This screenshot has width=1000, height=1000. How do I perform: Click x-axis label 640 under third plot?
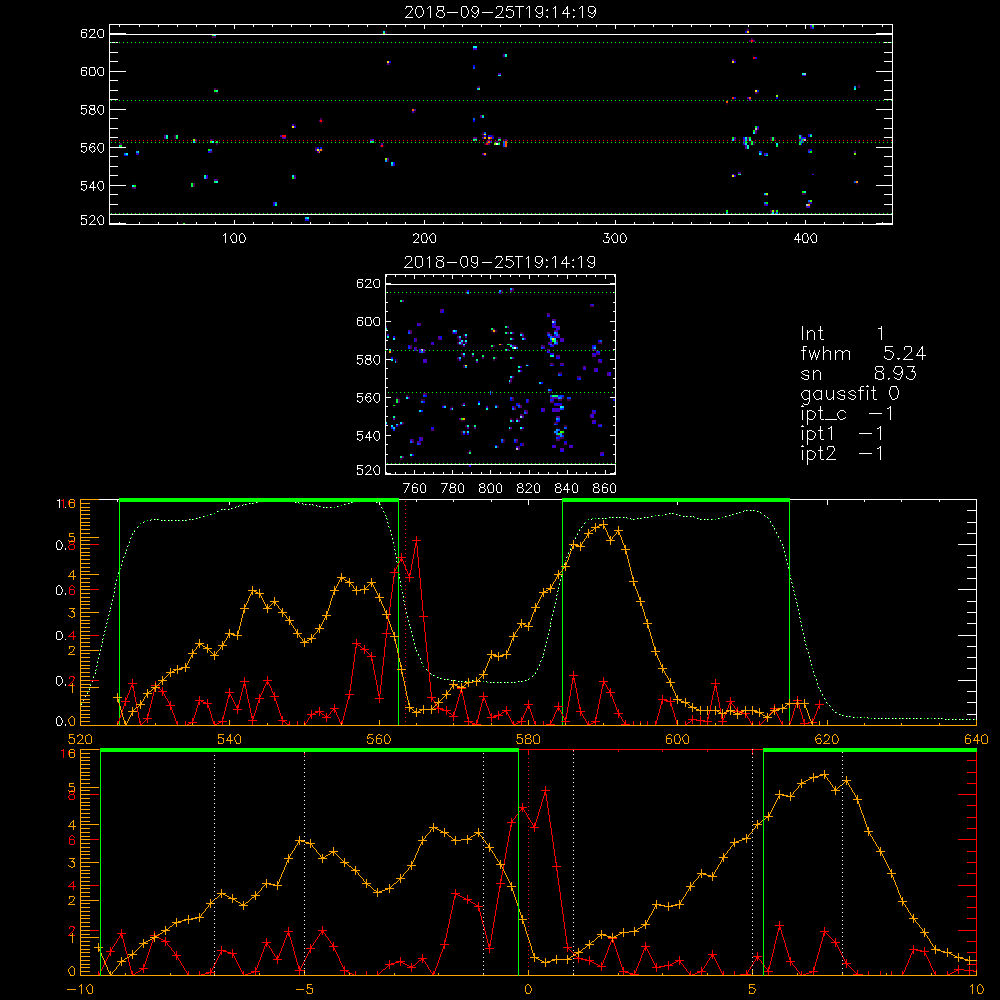coord(976,740)
